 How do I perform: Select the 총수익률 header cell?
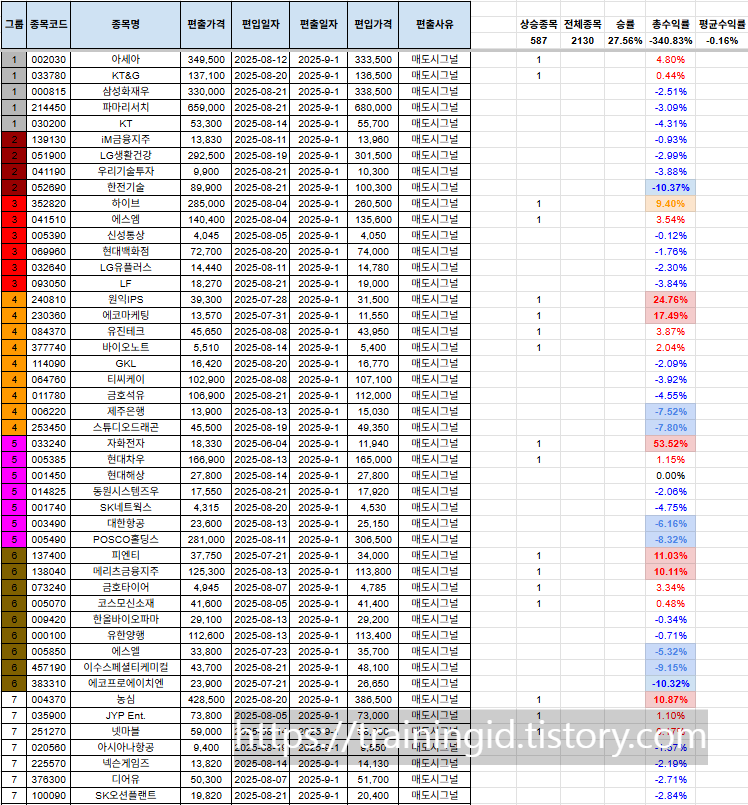click(x=670, y=24)
